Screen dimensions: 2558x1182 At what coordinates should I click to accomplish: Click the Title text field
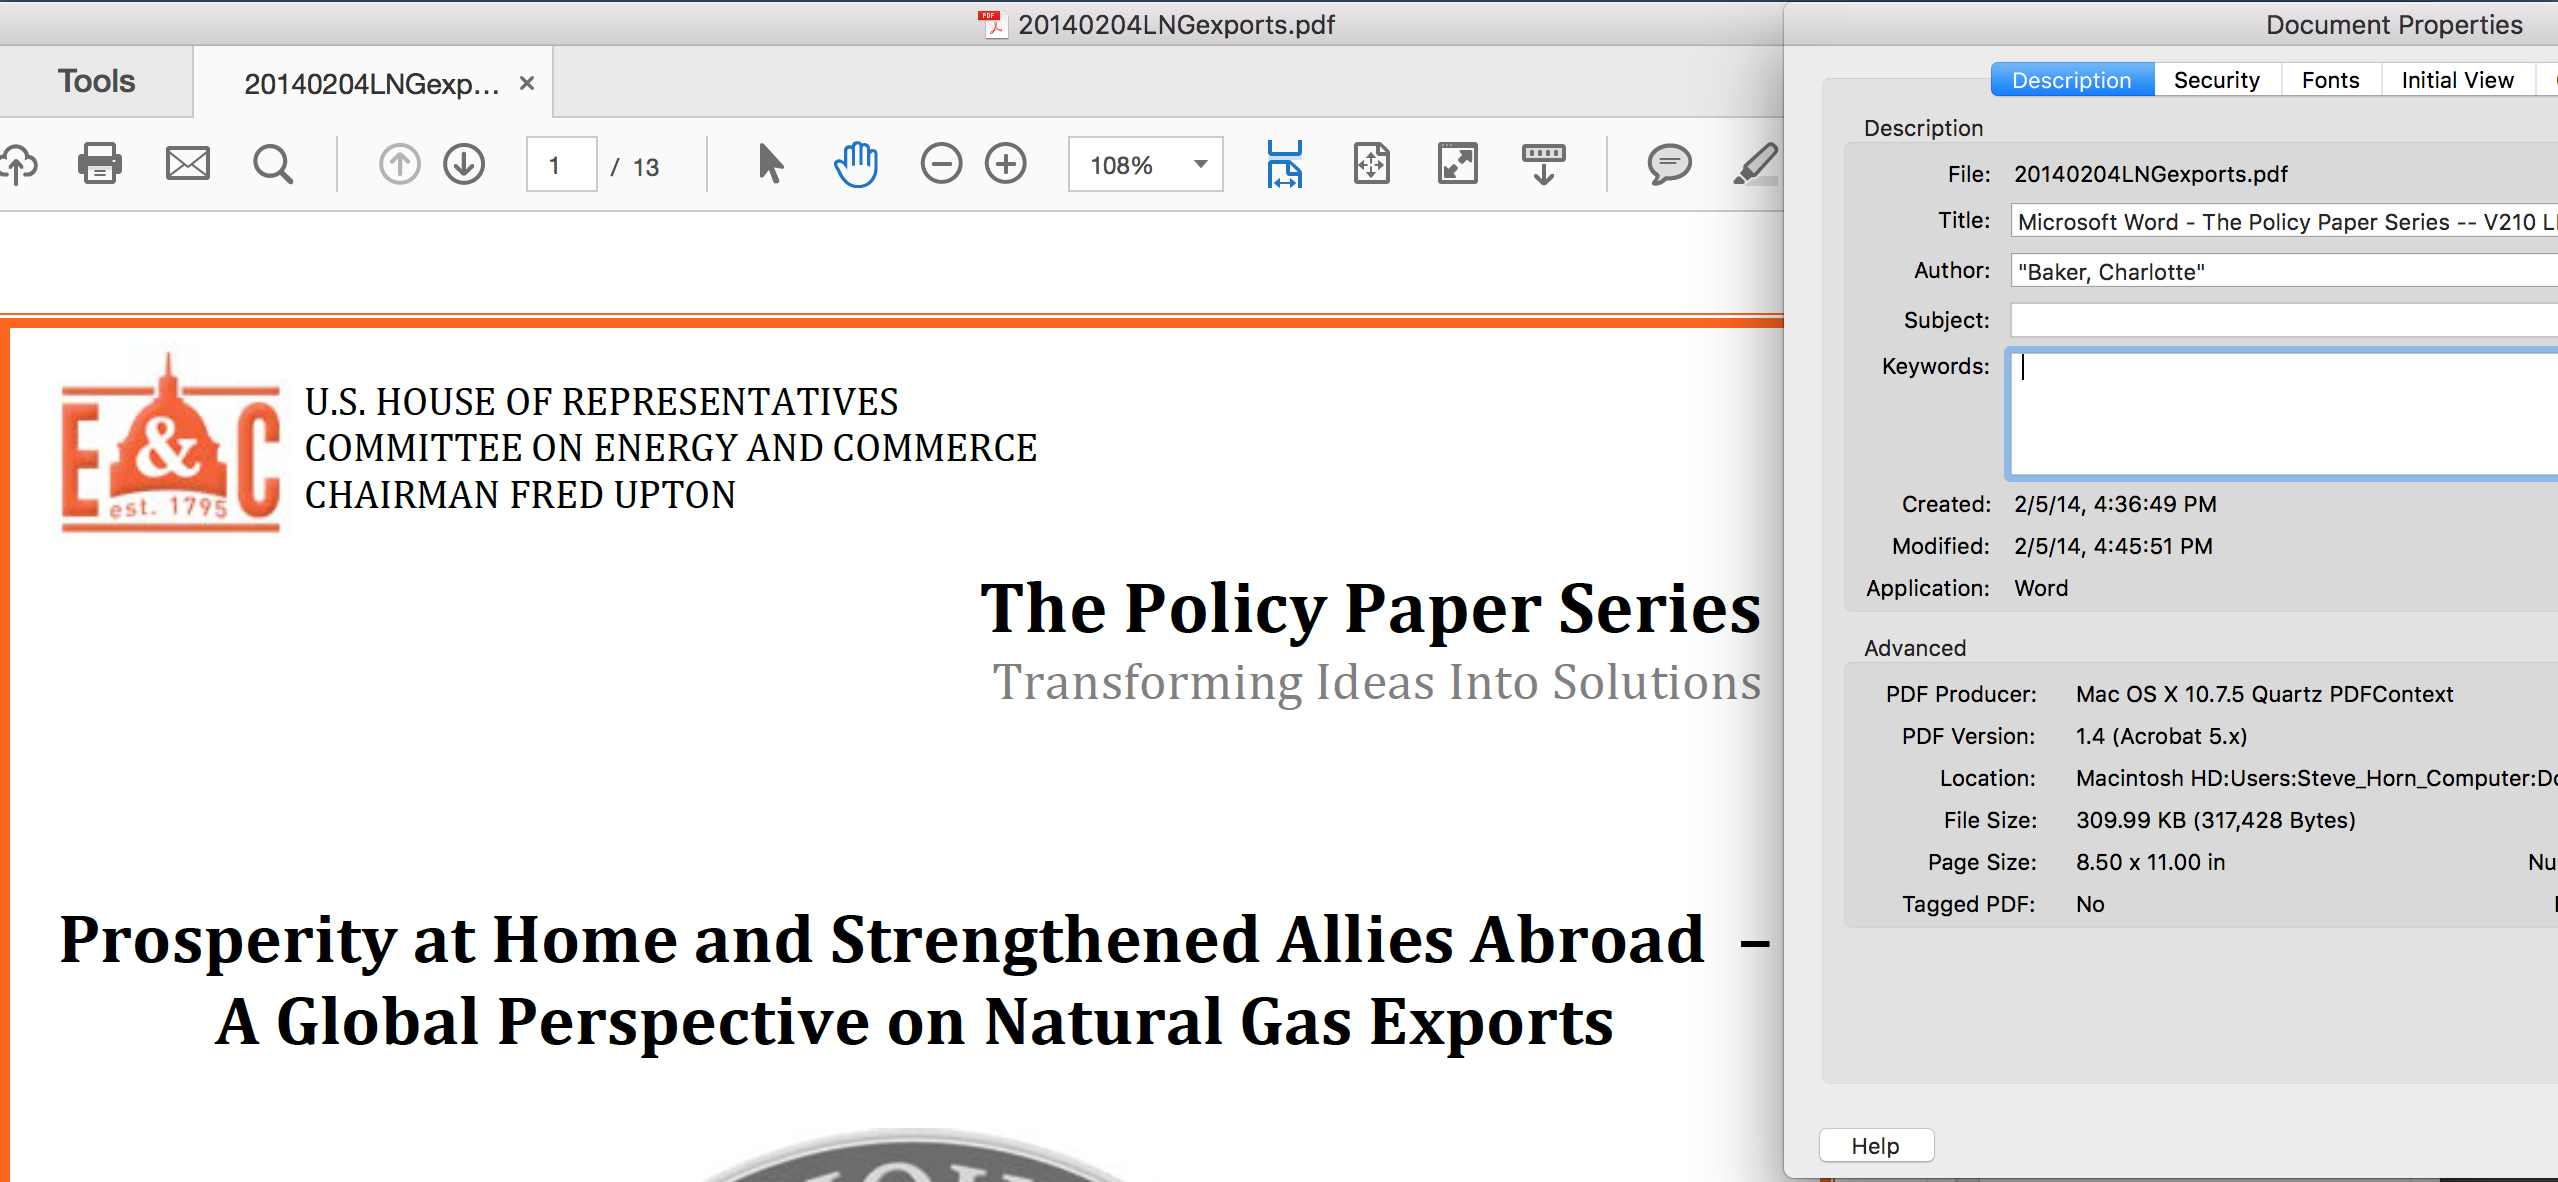(2284, 221)
